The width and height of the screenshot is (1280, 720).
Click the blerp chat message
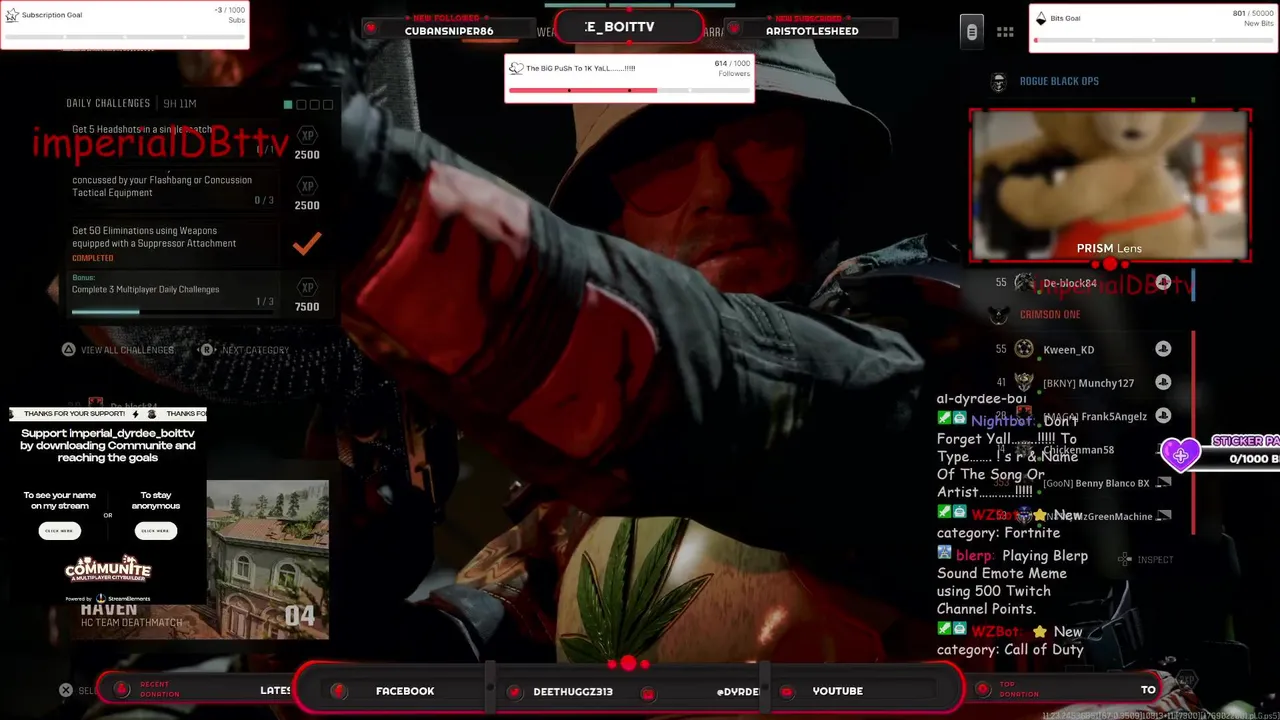(1012, 582)
